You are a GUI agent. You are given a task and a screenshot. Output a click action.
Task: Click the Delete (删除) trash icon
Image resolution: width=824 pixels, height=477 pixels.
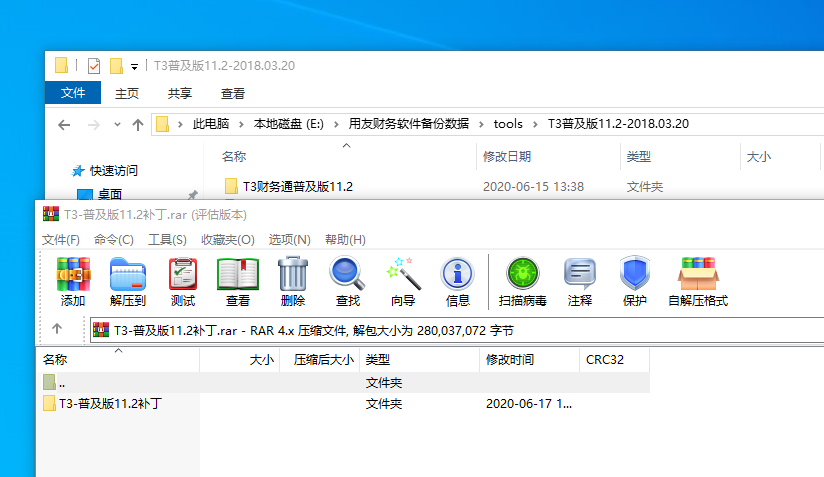pyautogui.click(x=293, y=274)
